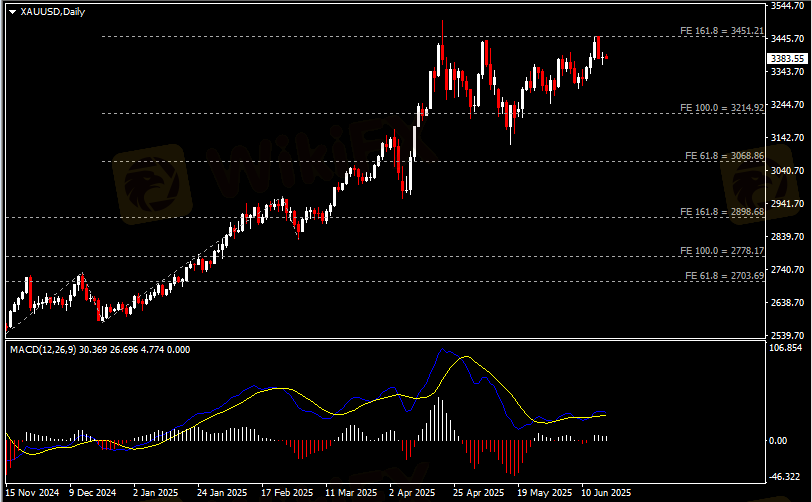This screenshot has width=812, height=502.
Task: Click the 10 Jun 2025 date label
Action: click(606, 493)
